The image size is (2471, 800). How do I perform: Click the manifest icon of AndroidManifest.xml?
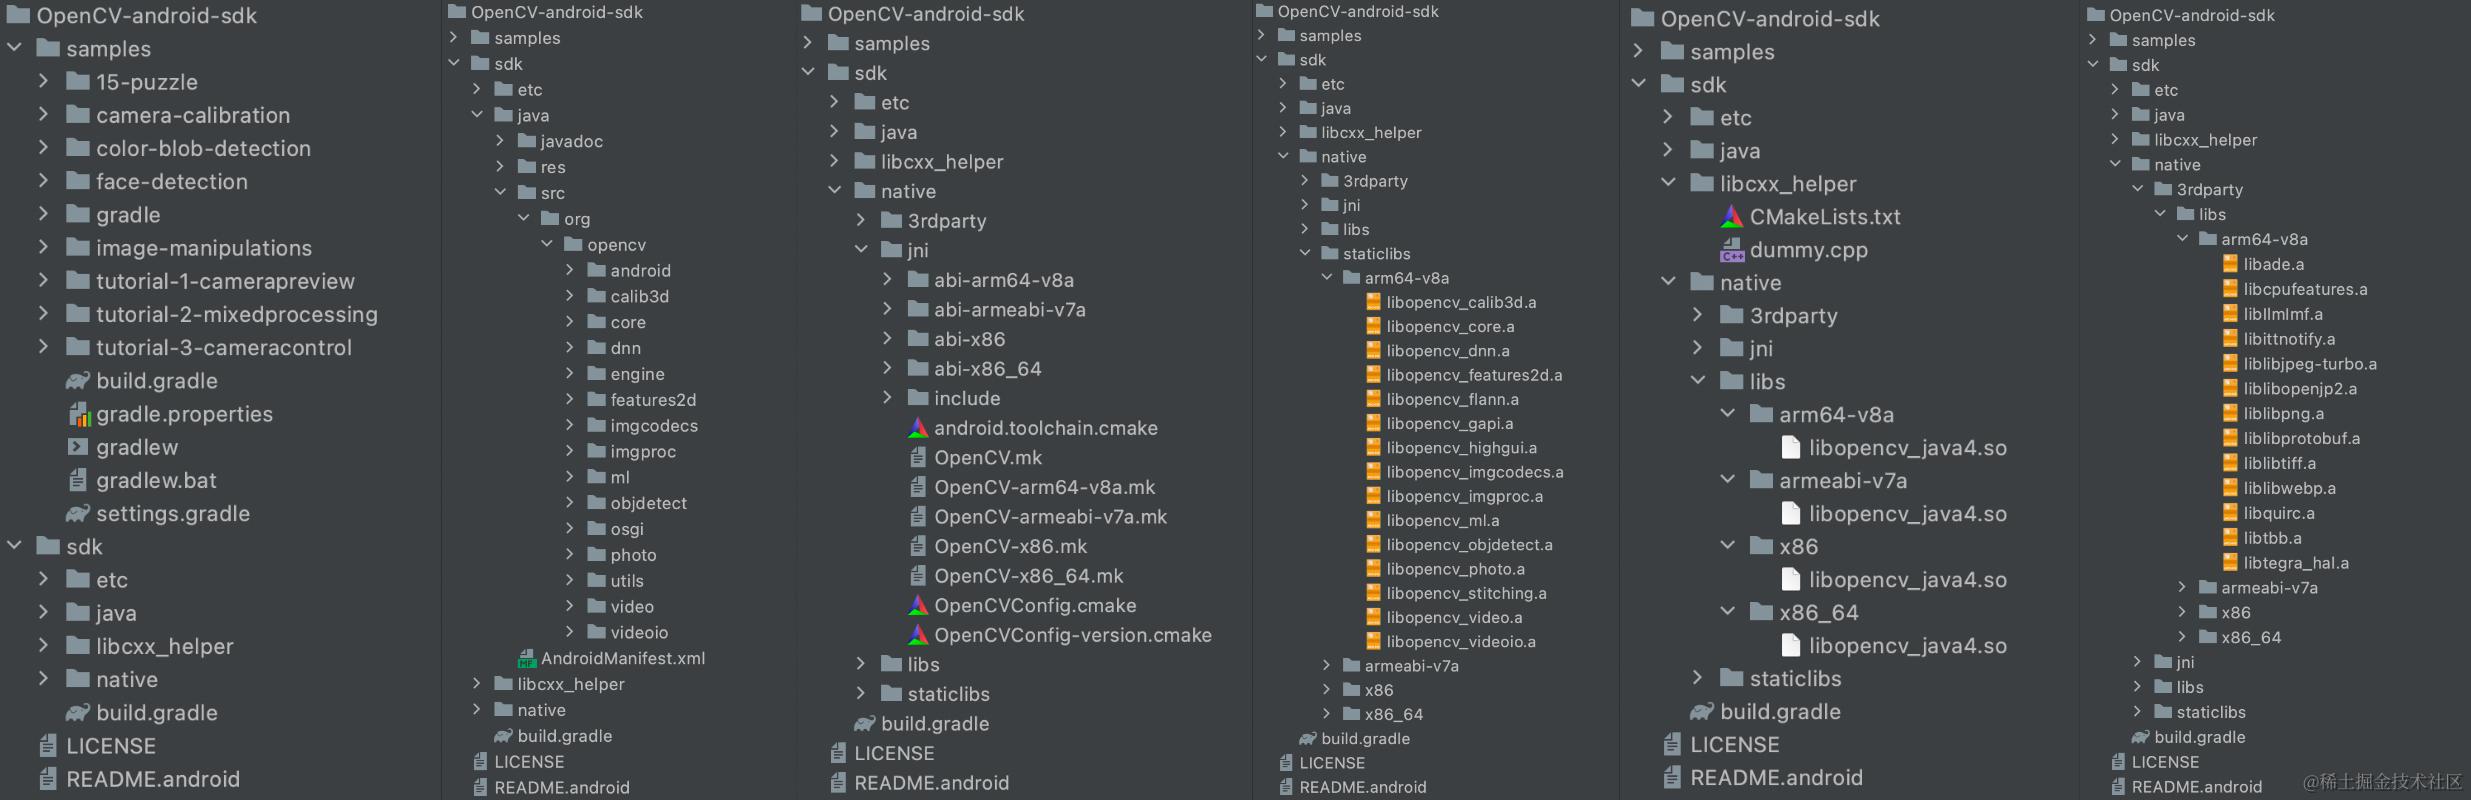(x=527, y=658)
